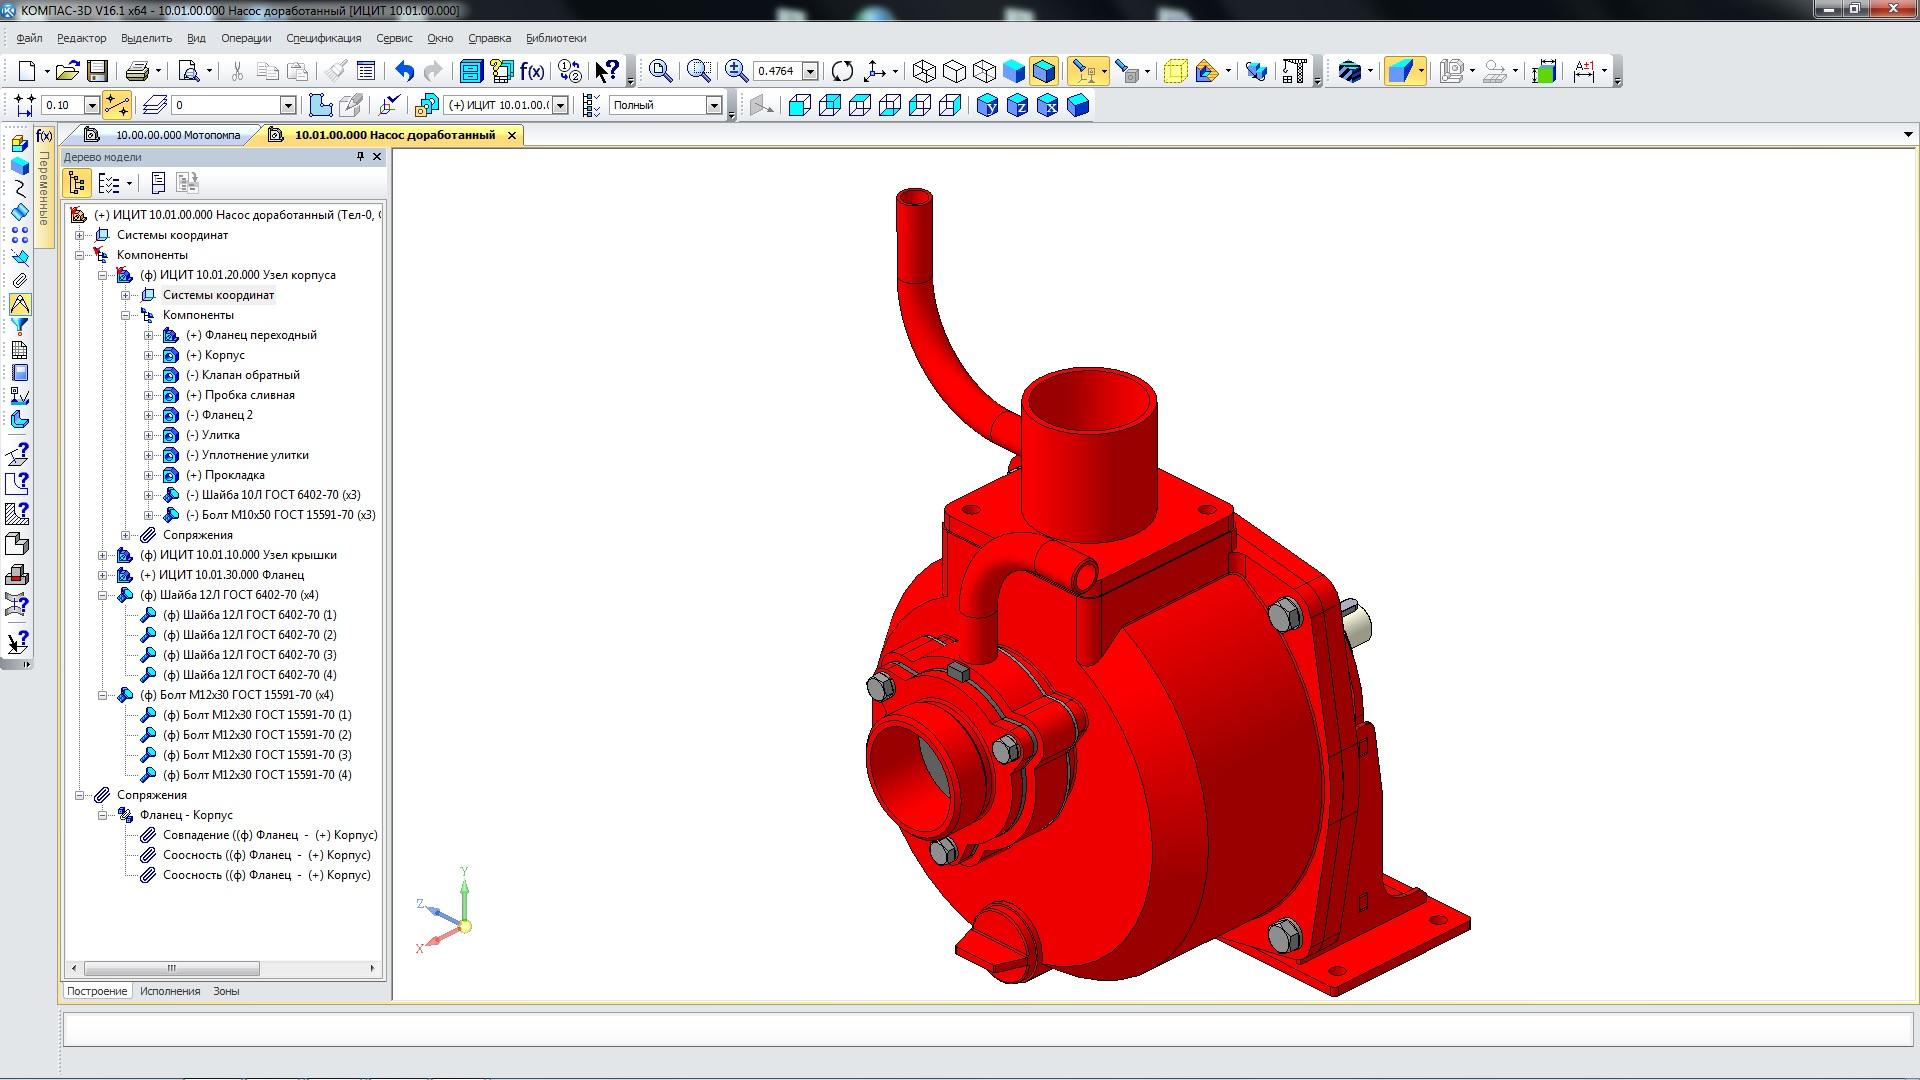Viewport: 1920px width, 1080px height.
Task: Click the Y-axis orientation cube icon
Action: pyautogui.click(x=987, y=105)
